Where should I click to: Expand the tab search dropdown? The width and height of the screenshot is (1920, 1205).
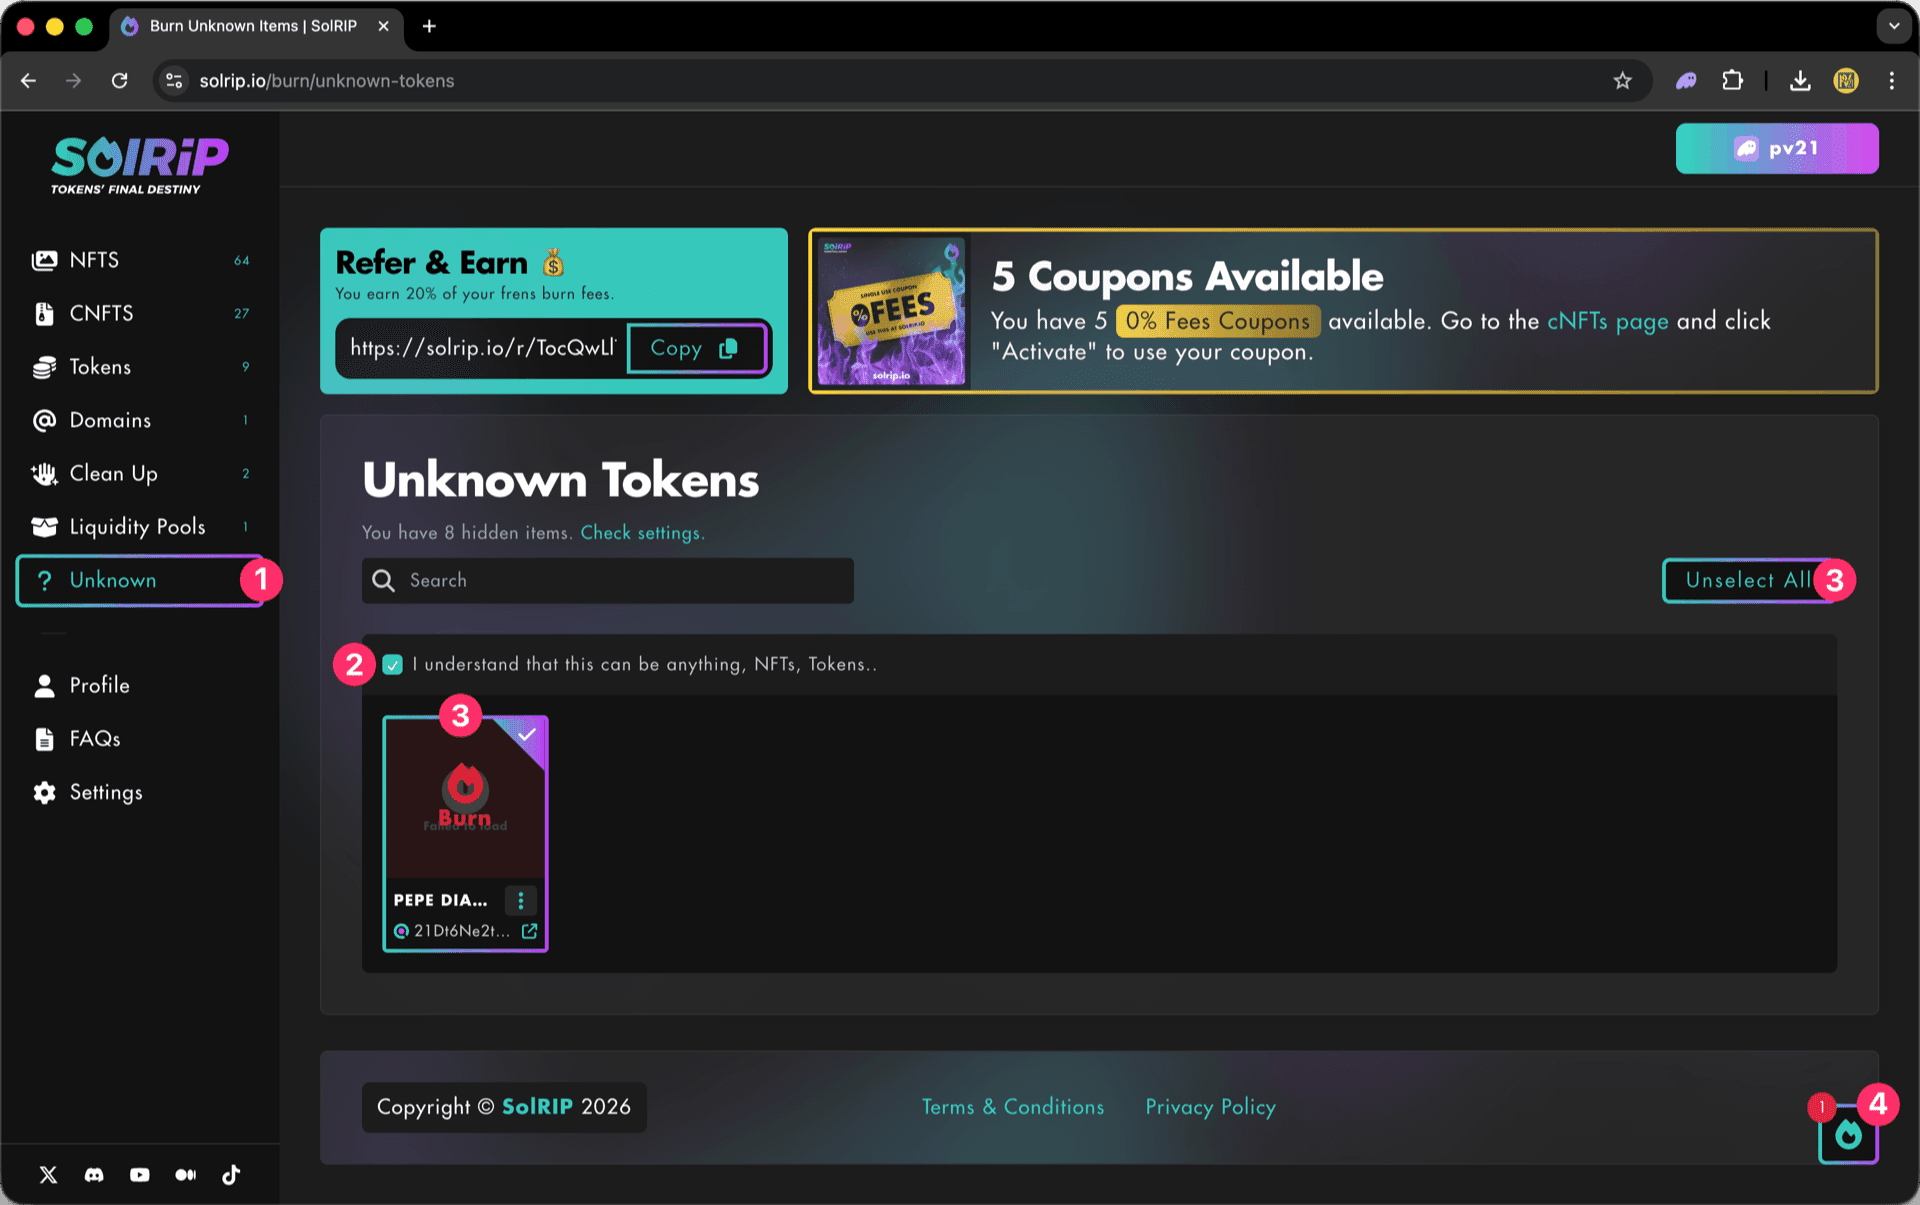(1893, 26)
